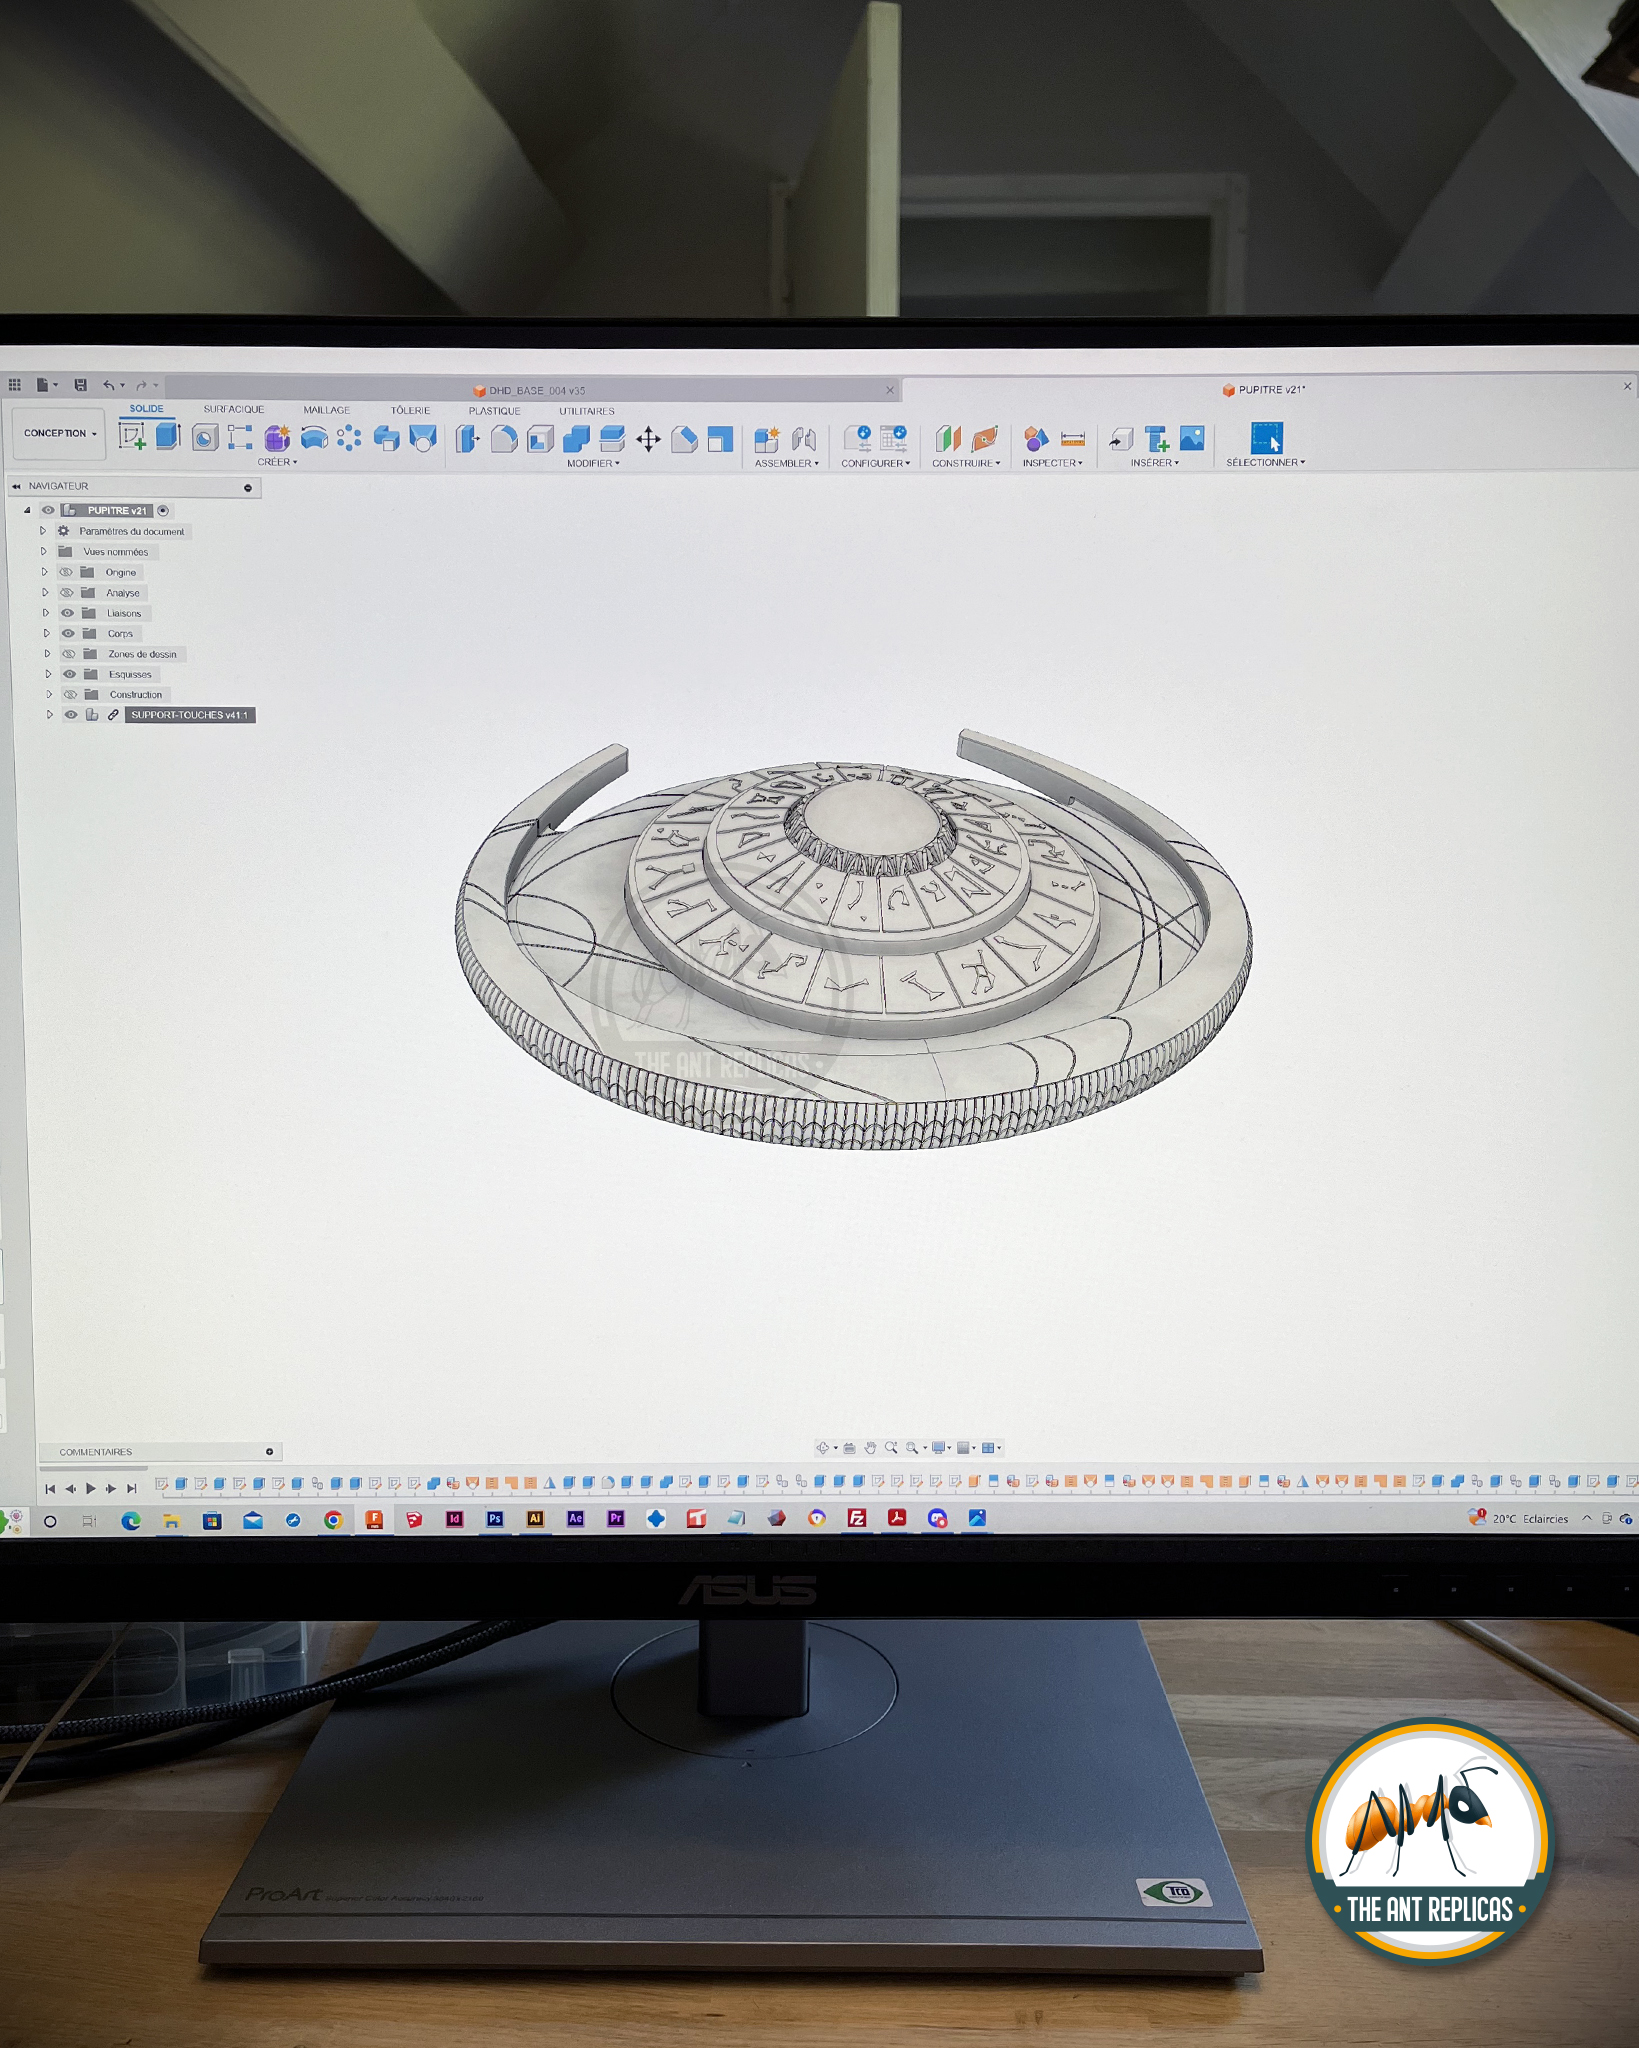Click the Insert Canvas image icon
Screen dimensions: 1639x2048
click(1192, 438)
